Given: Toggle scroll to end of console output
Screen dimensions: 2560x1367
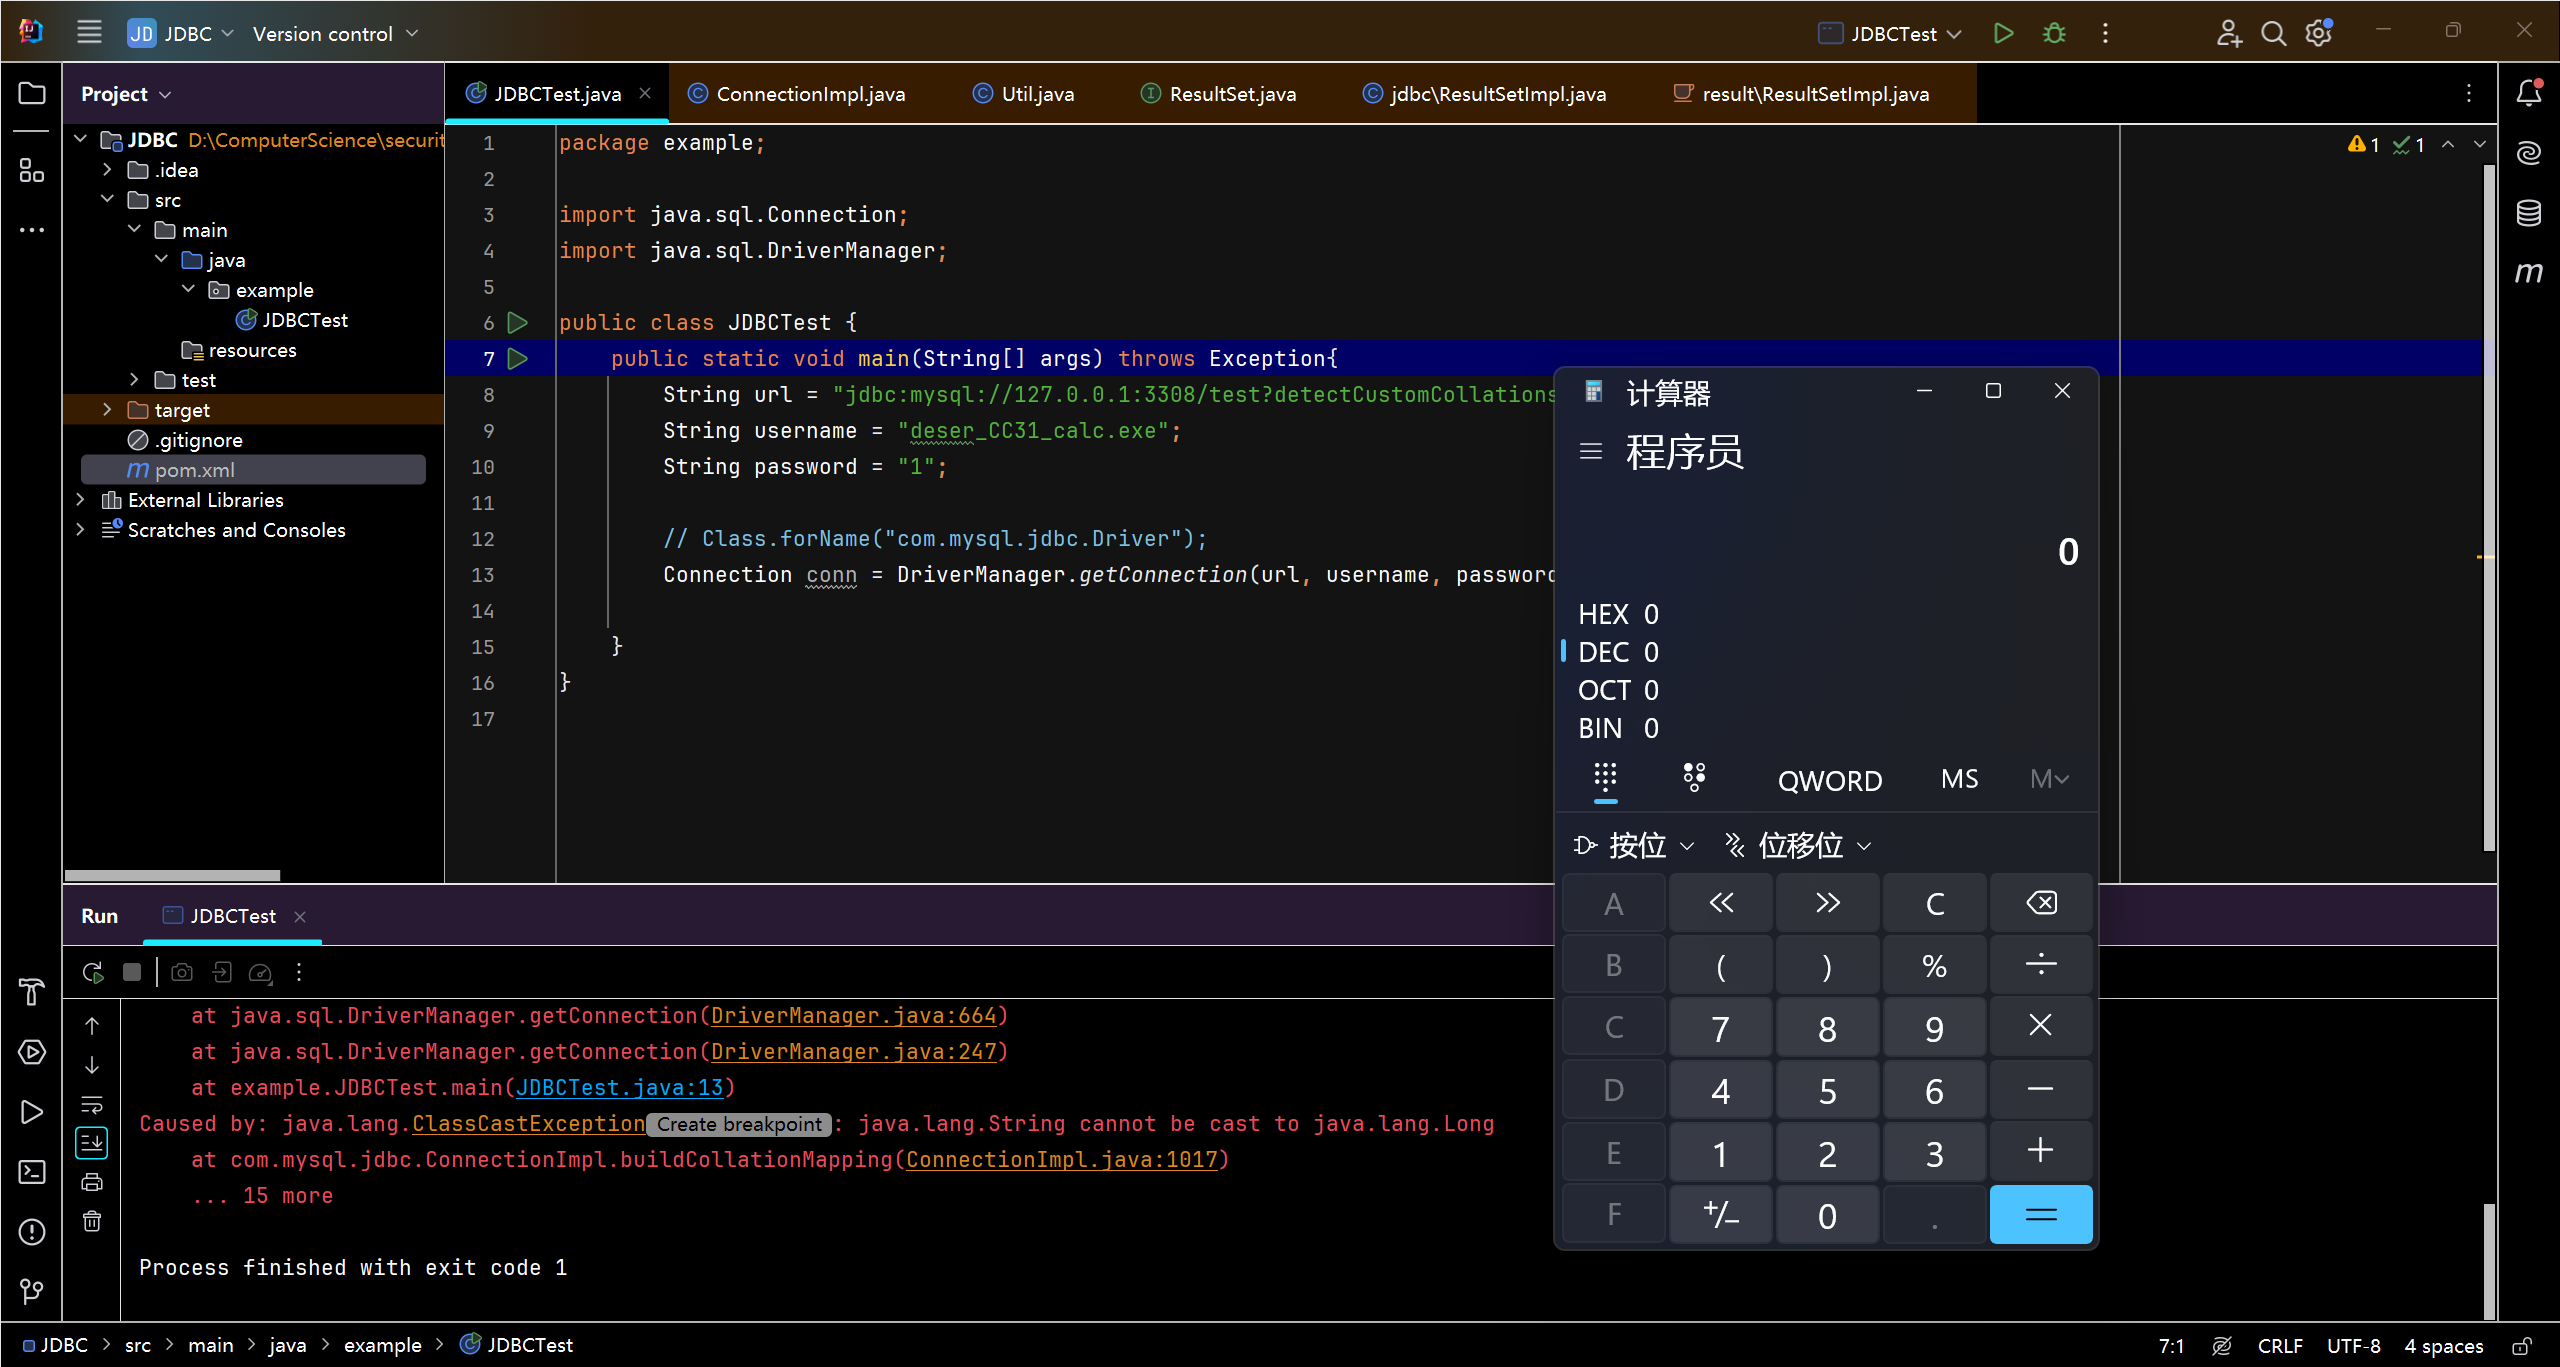Looking at the screenshot, I should point(92,1142).
